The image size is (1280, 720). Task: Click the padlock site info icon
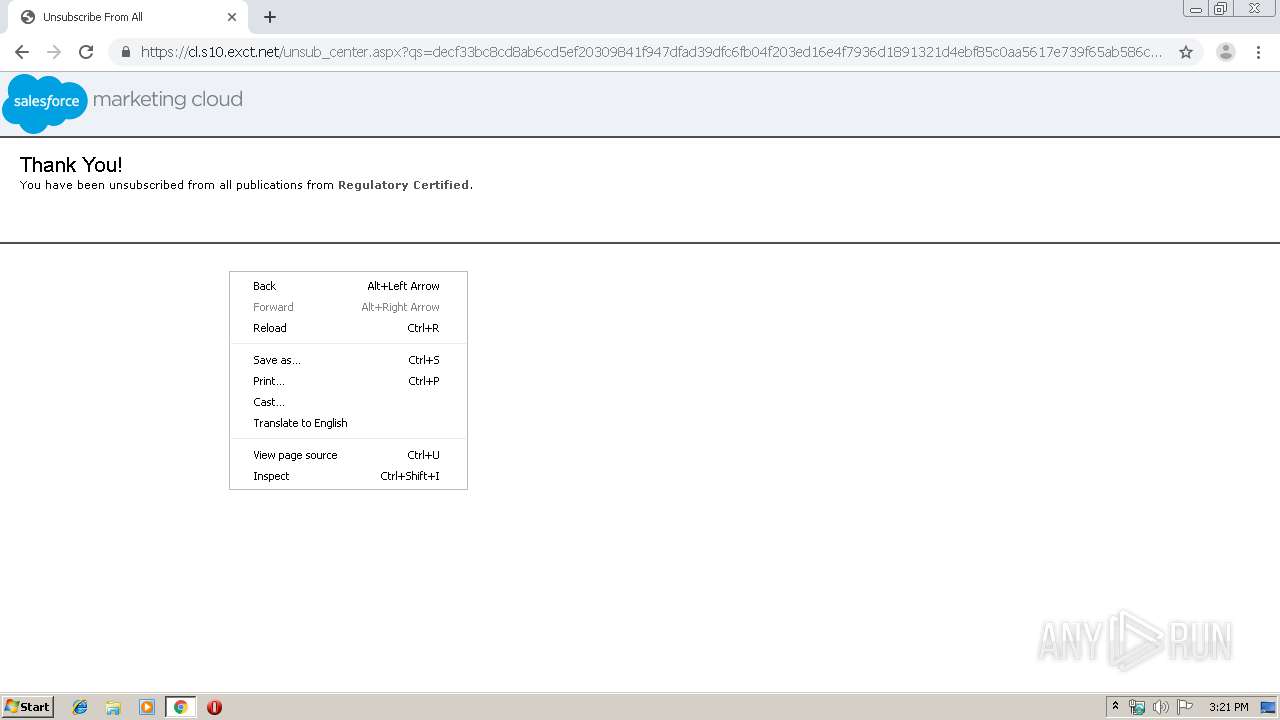125,52
